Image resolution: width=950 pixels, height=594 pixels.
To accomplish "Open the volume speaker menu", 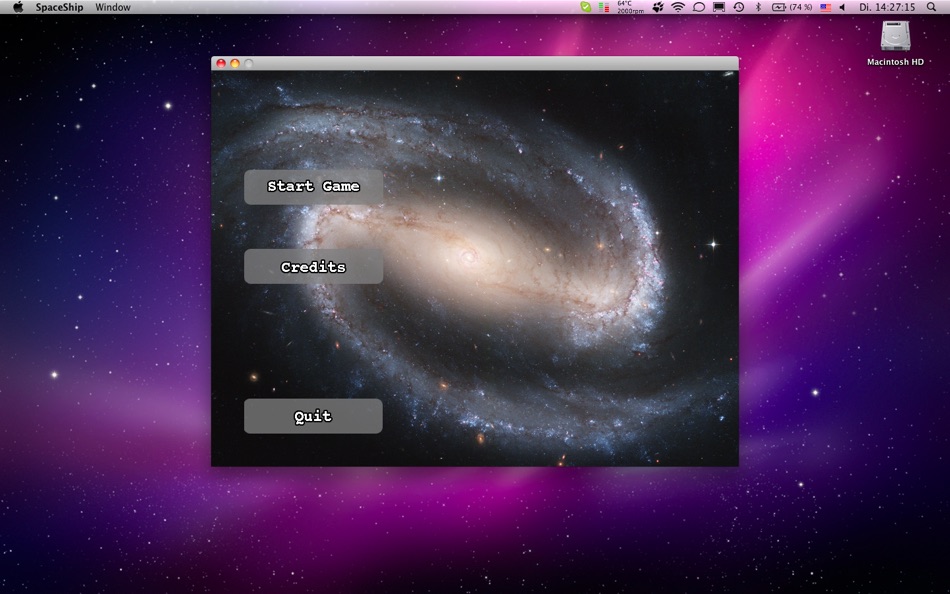I will (842, 7).
